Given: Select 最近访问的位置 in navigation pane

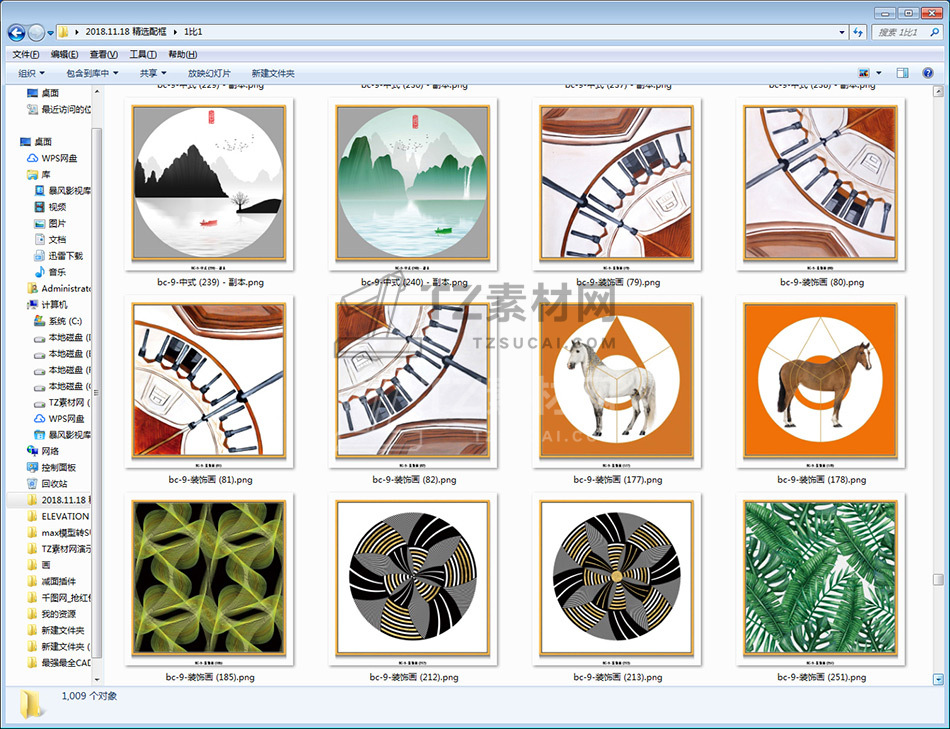Looking at the screenshot, I should (x=59, y=110).
